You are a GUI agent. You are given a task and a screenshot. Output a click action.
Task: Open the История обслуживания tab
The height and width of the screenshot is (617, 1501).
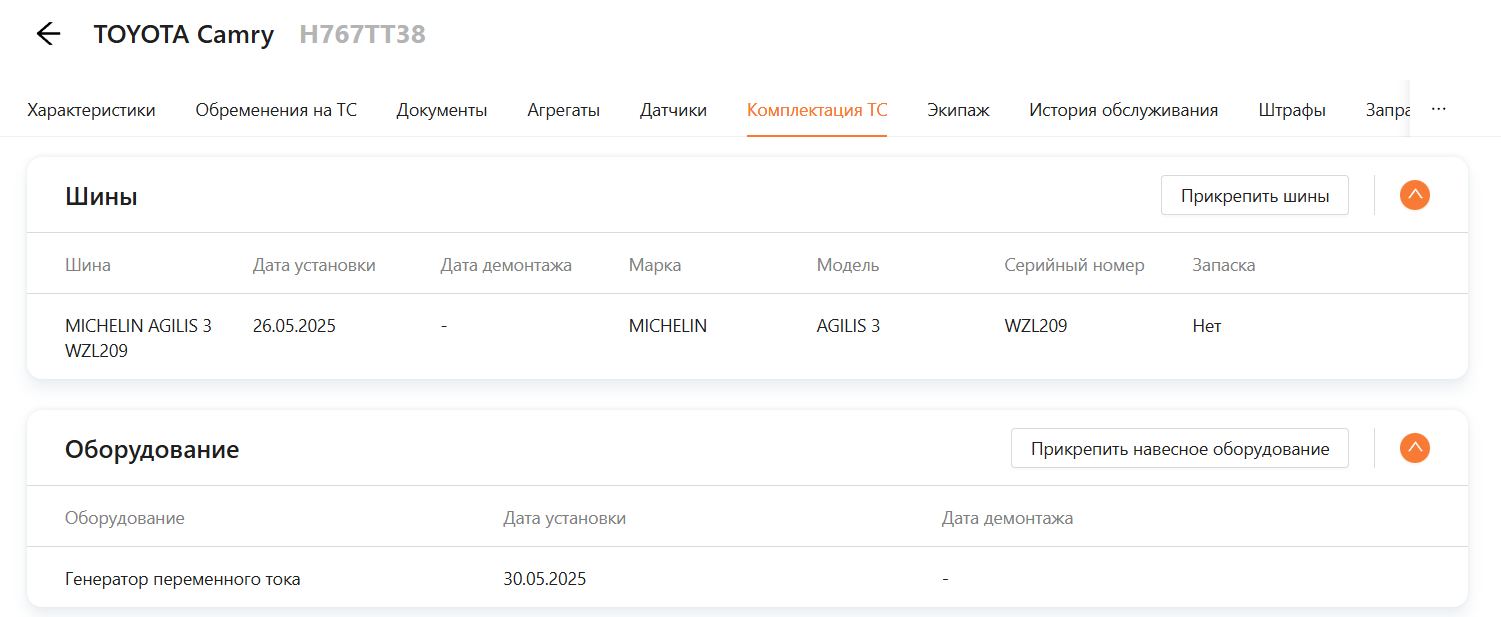1123,110
